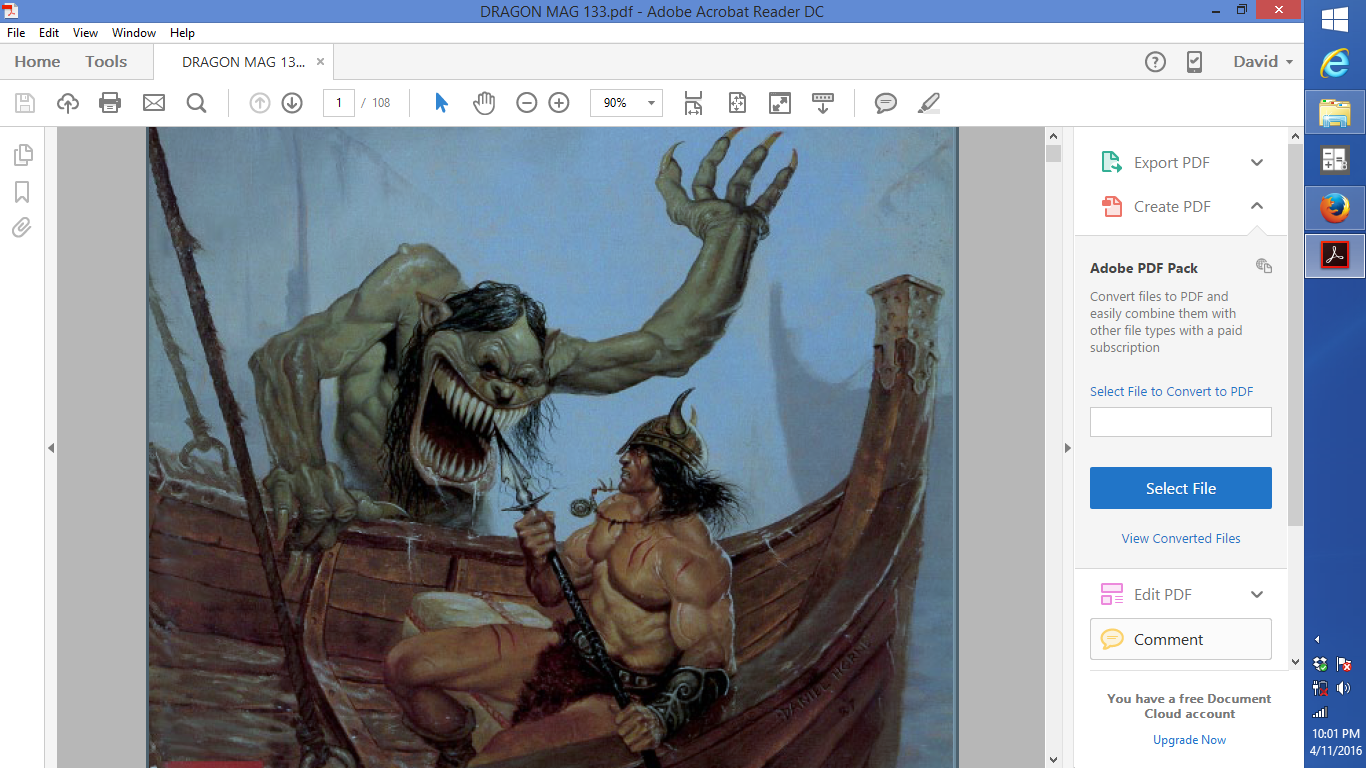1366x768 pixels.
Task: Open the find text magnifier icon
Action: point(196,103)
